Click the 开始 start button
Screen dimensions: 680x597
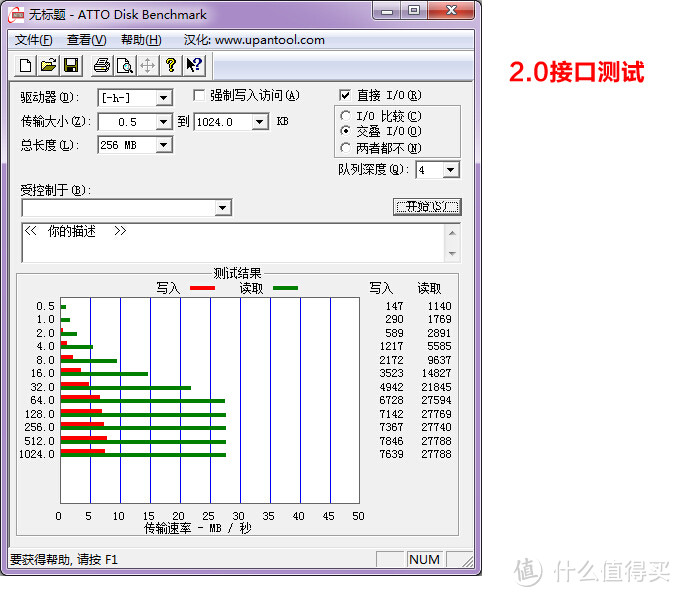point(427,207)
